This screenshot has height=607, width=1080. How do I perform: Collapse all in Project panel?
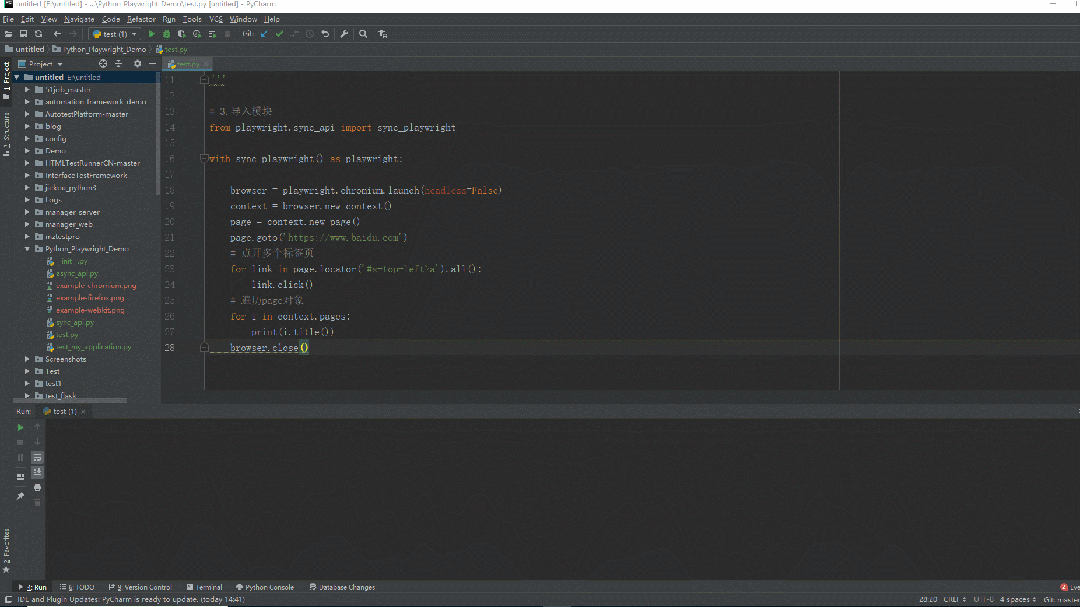(118, 63)
